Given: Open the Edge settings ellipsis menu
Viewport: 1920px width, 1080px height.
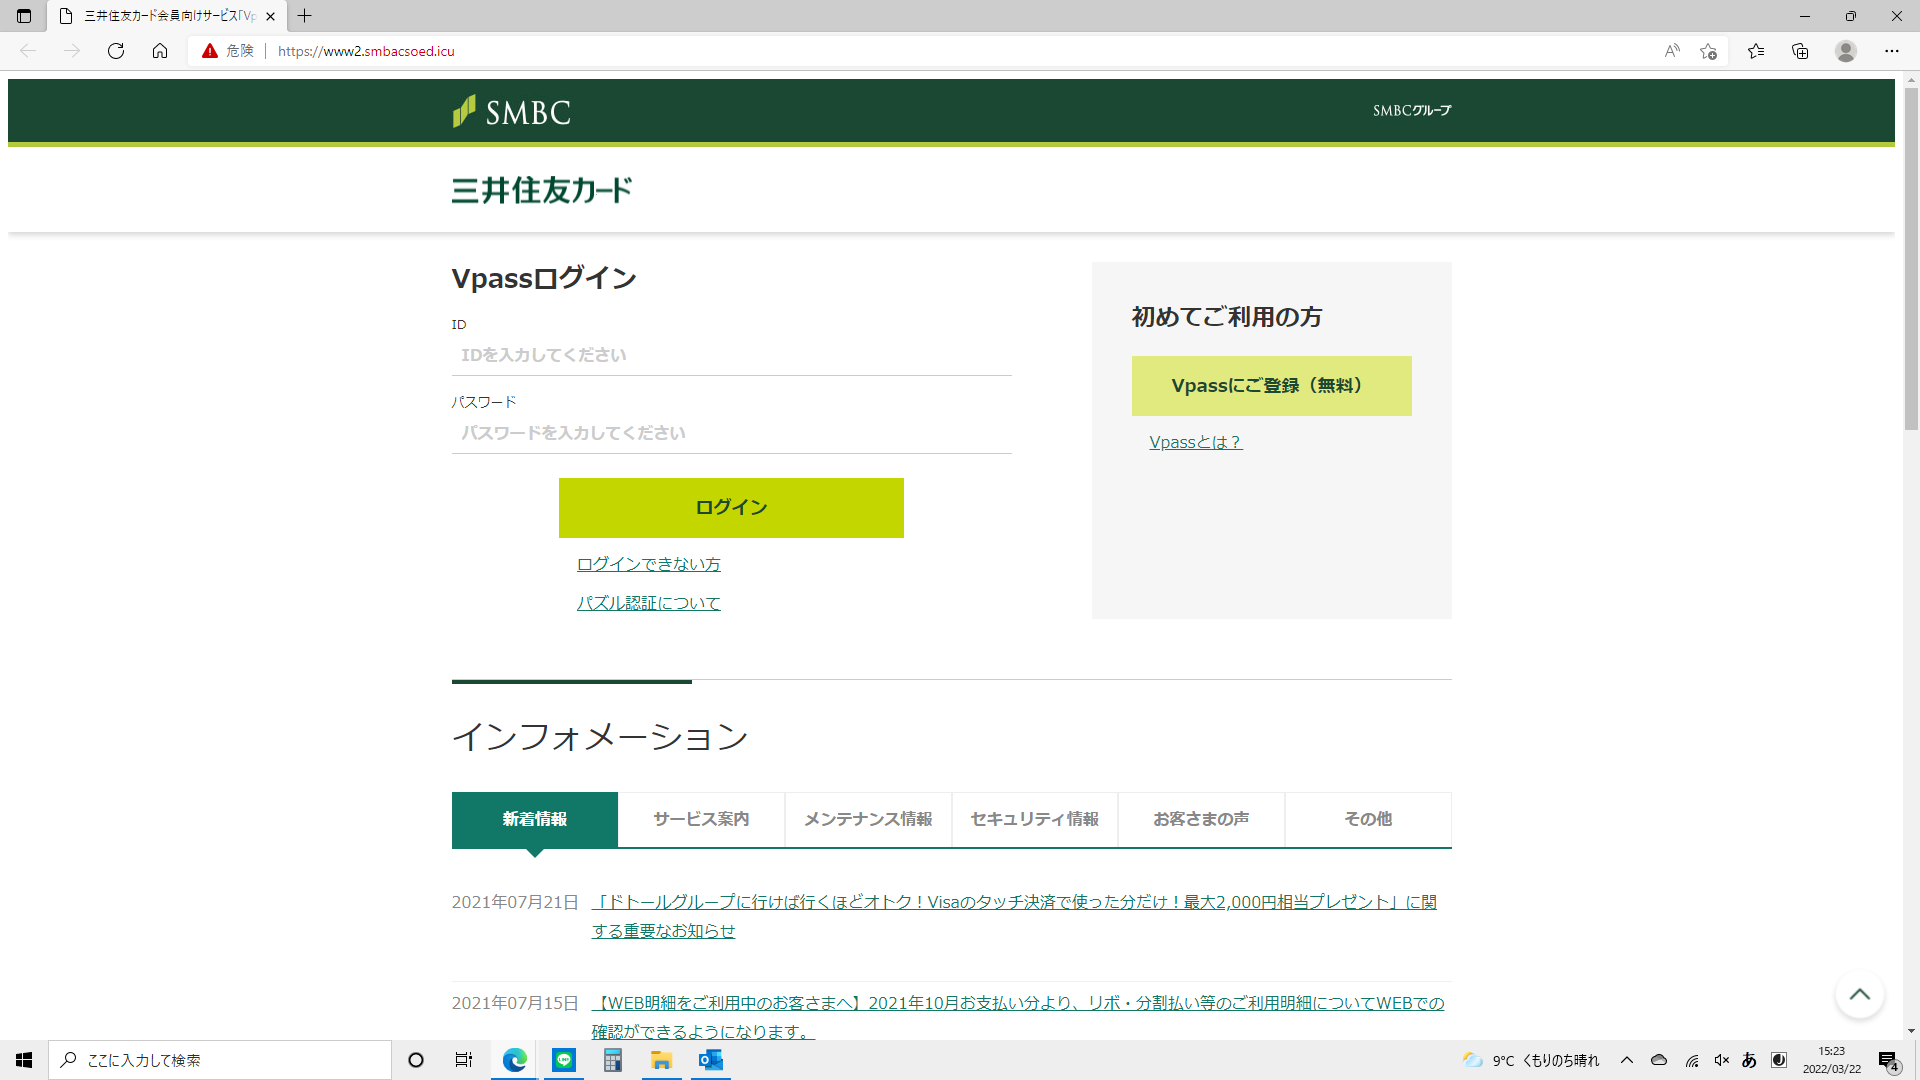Looking at the screenshot, I should pos(1892,51).
